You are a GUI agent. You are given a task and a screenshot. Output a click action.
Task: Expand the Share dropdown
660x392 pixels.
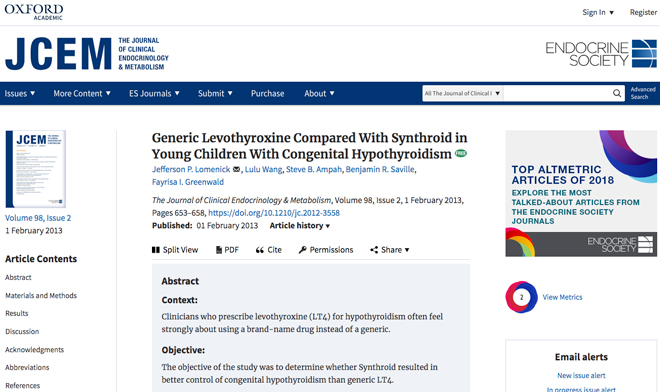click(390, 250)
